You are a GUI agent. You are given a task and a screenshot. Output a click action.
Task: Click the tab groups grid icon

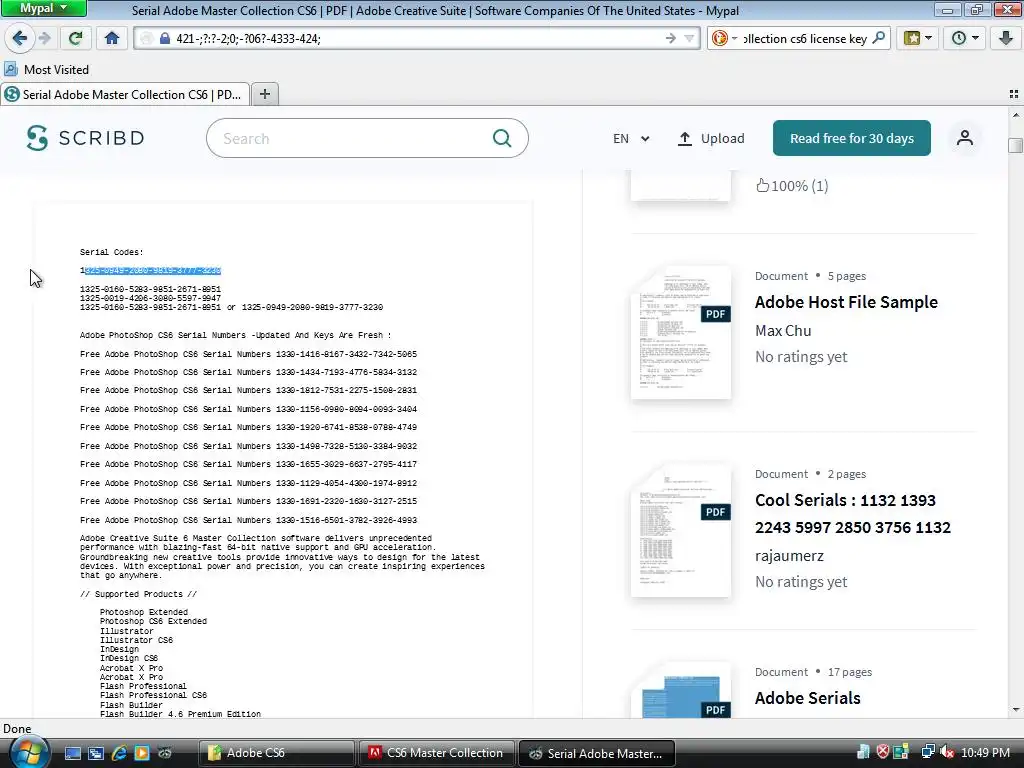coord(1014,94)
